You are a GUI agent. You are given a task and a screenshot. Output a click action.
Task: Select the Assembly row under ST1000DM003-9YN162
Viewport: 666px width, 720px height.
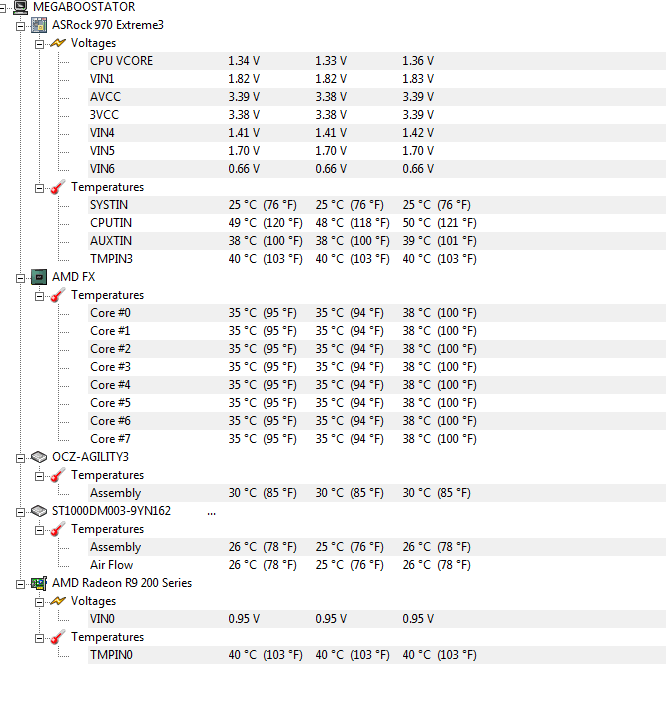pos(115,547)
